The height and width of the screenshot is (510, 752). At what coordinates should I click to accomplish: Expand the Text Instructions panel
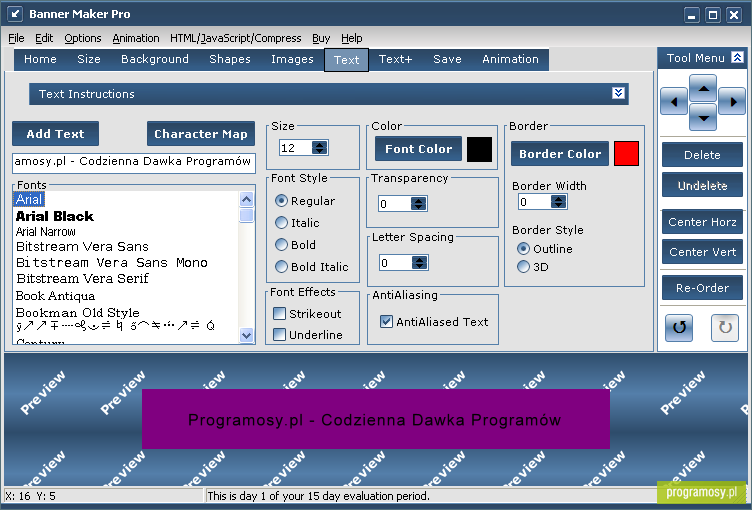coord(618,93)
